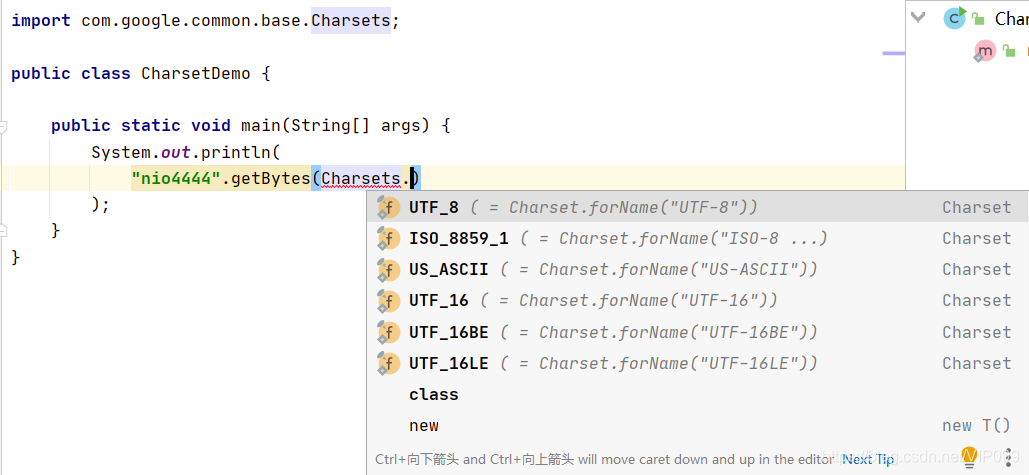Click the field icon beside ISO_8859_1

click(388, 239)
